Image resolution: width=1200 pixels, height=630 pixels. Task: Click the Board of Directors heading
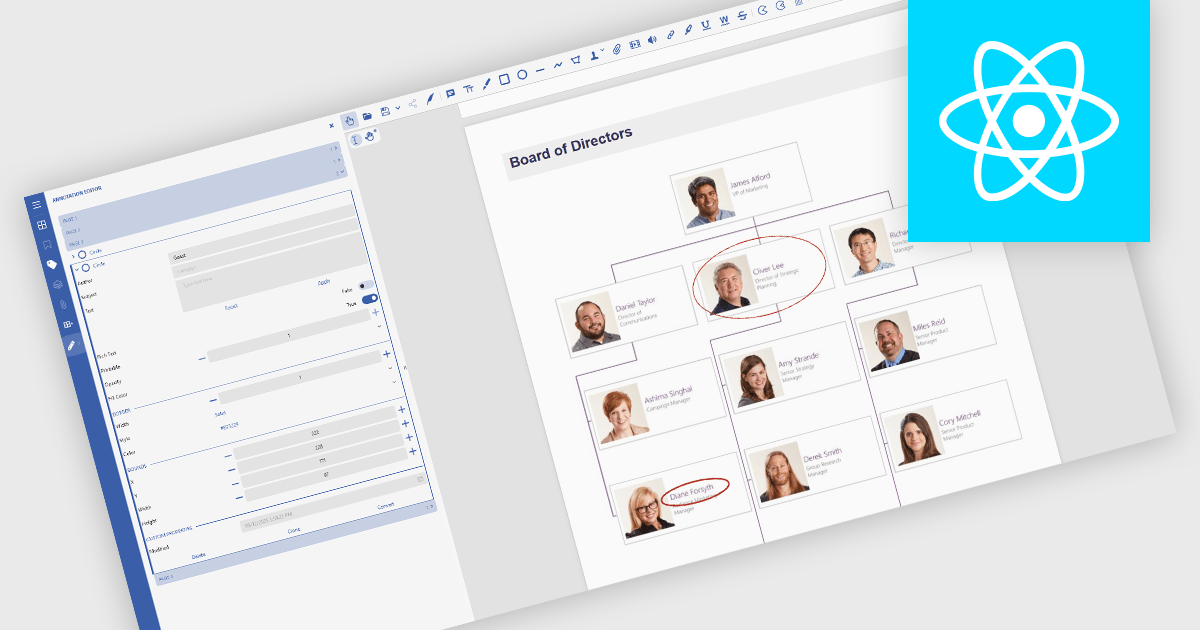[571, 147]
